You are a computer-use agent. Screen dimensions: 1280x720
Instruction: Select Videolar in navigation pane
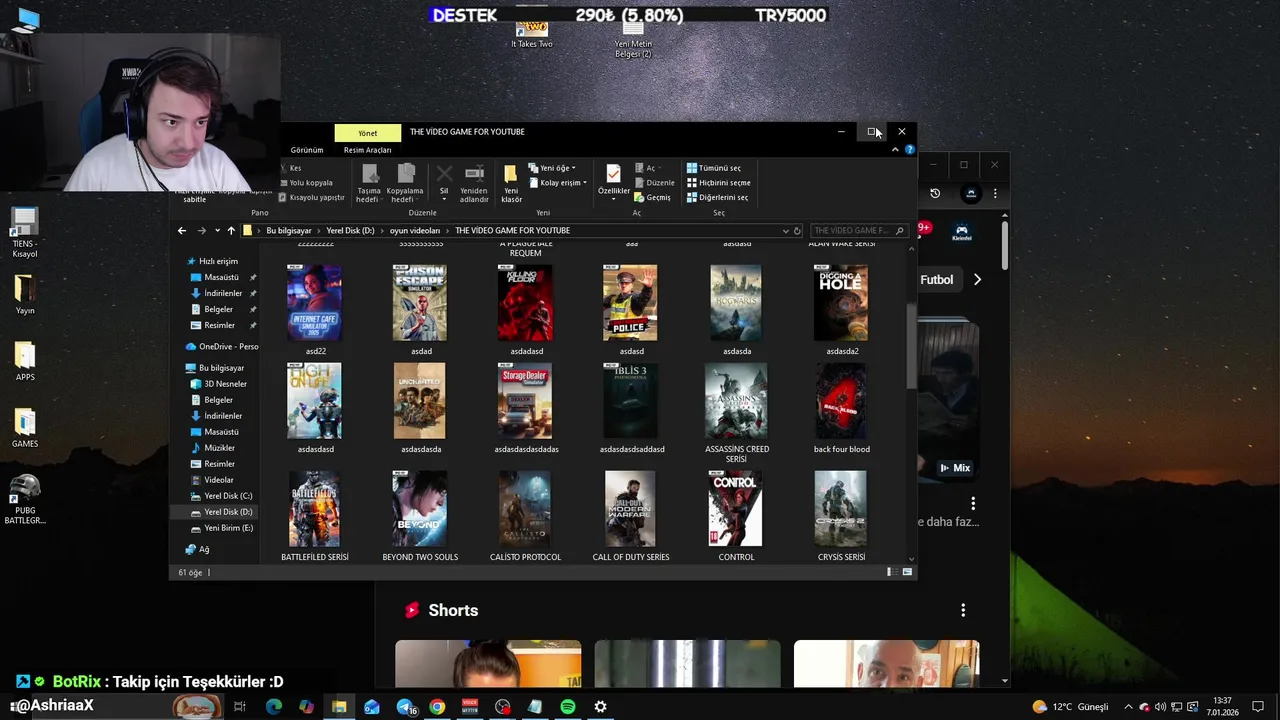tap(211, 480)
